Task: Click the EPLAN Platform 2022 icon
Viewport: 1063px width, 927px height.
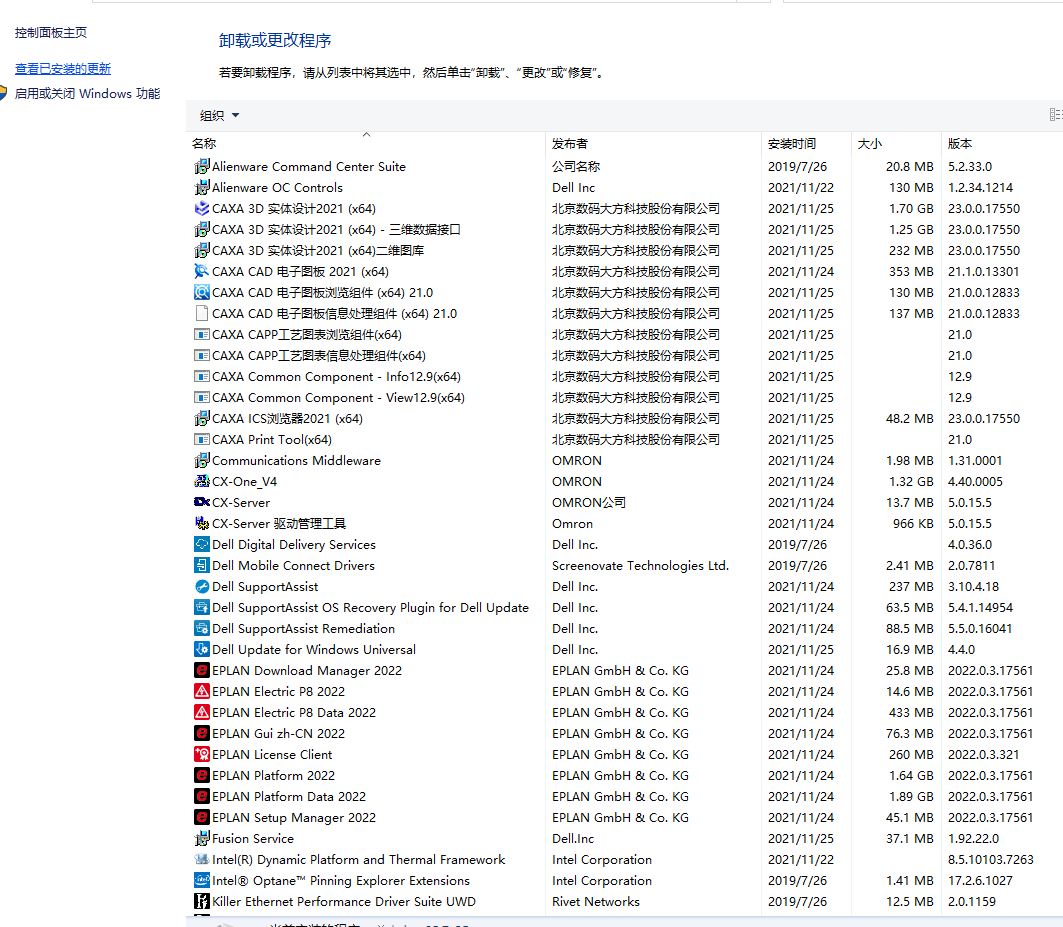Action: pyautogui.click(x=201, y=776)
